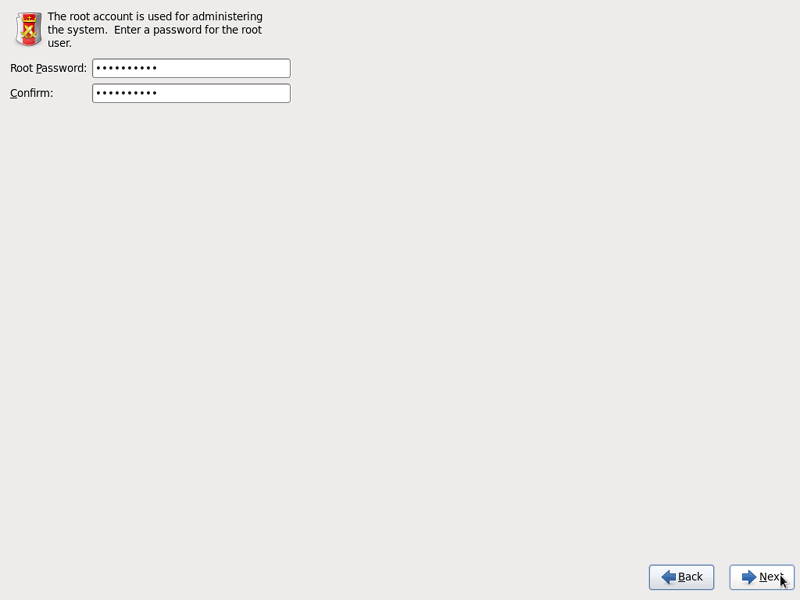Focus the Confirm password input field
800x600 pixels.
point(191,93)
